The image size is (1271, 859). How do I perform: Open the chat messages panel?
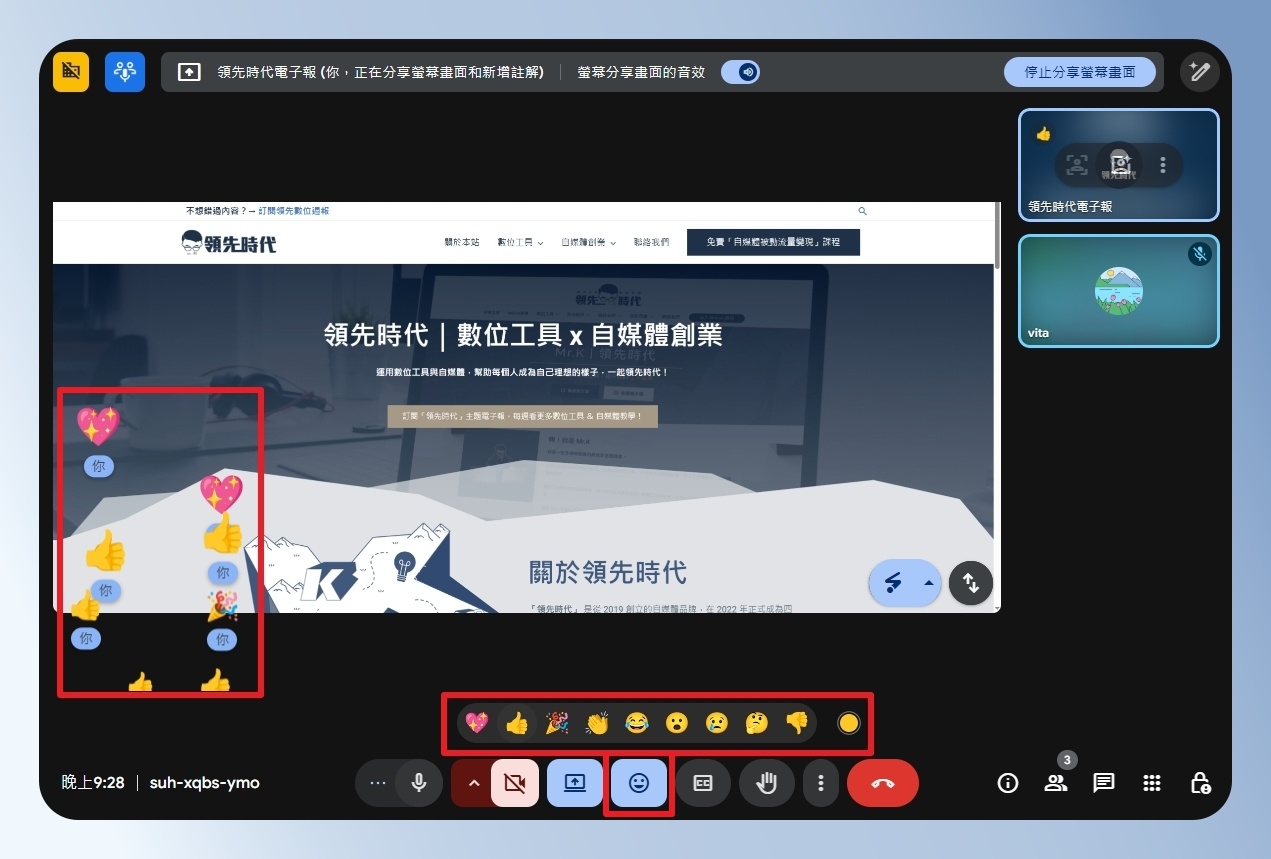pyautogui.click(x=1104, y=783)
